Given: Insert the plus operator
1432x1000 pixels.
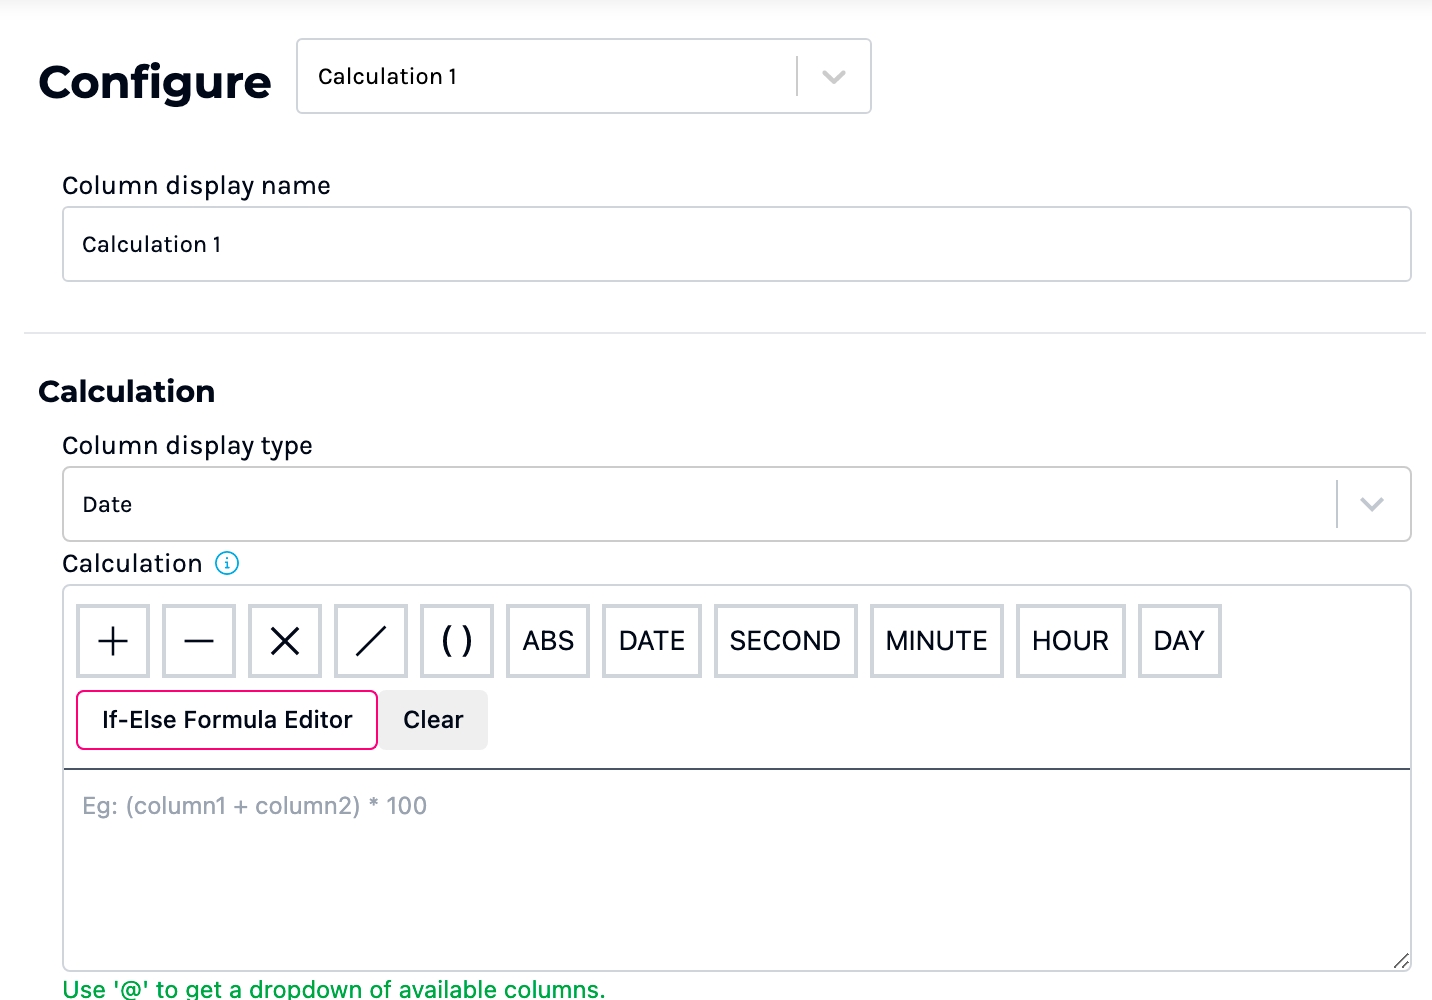Looking at the screenshot, I should pos(113,641).
